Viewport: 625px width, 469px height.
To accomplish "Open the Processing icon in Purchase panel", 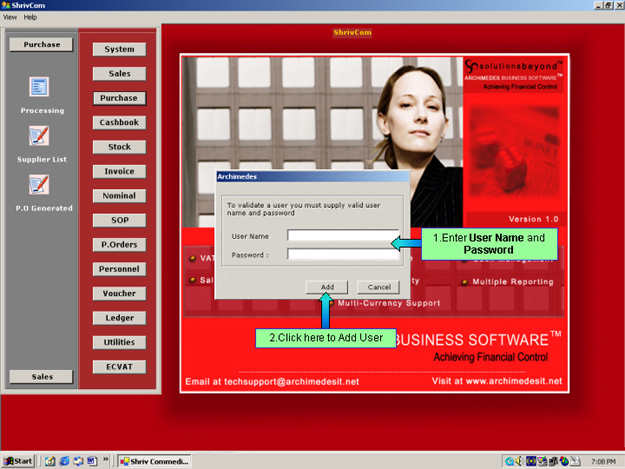I will [39, 86].
